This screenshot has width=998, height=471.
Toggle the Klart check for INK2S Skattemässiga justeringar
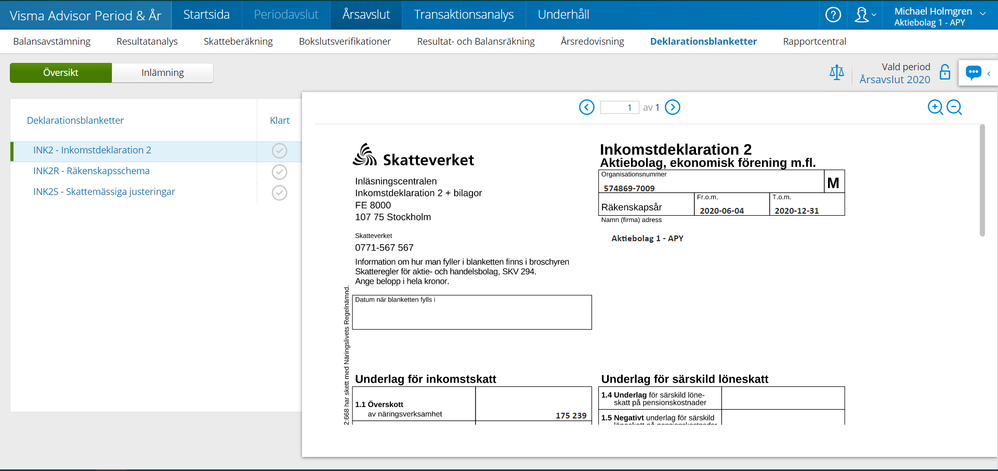tap(280, 192)
